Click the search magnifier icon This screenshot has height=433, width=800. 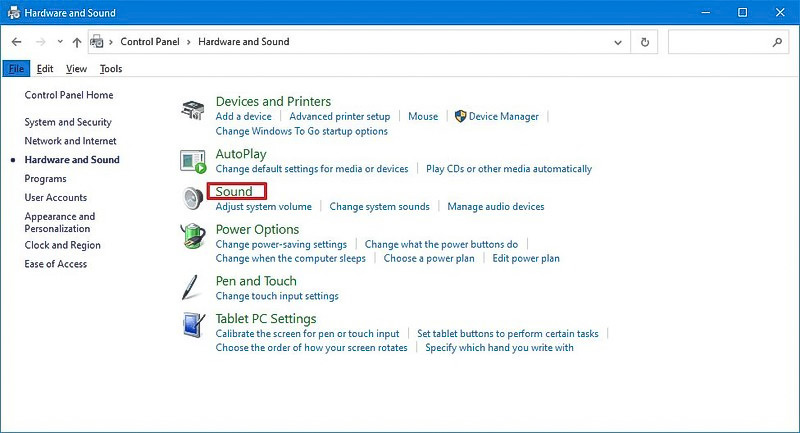(777, 42)
